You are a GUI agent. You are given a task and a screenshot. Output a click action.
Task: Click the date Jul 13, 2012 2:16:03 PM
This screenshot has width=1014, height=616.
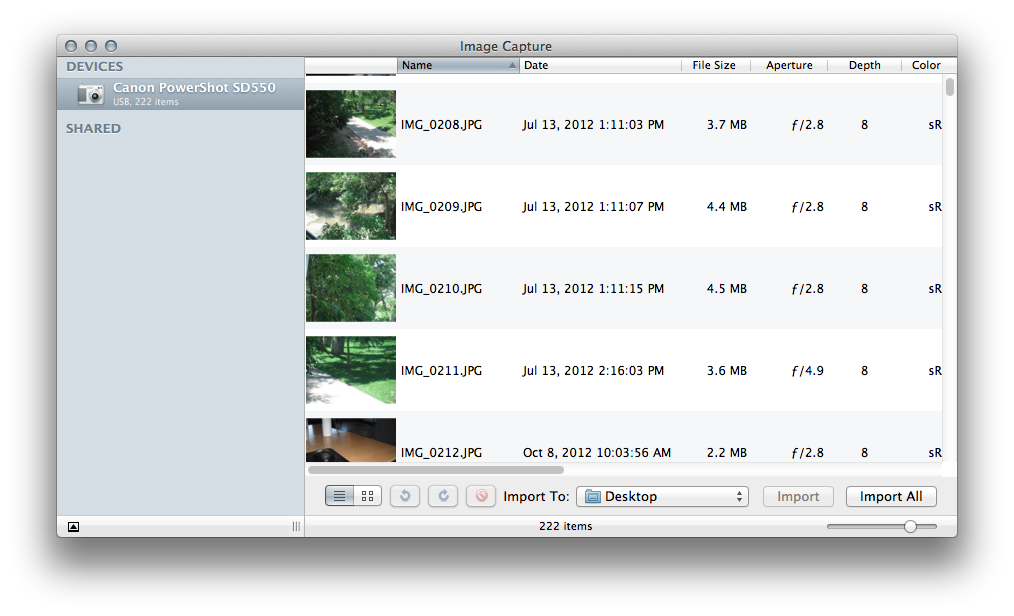click(x=593, y=371)
